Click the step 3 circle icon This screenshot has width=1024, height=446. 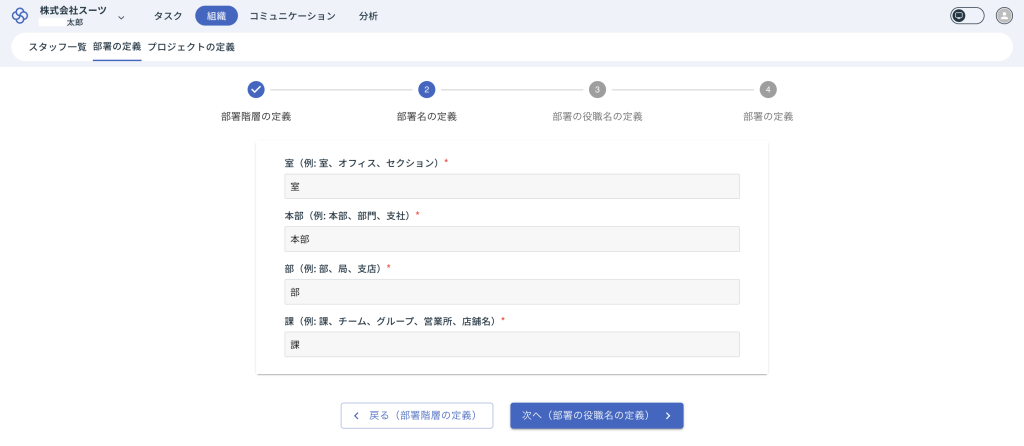(x=597, y=89)
